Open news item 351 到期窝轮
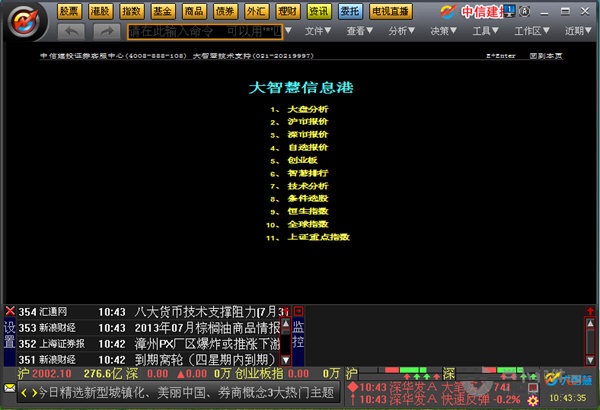600x410 pixels. point(149,360)
